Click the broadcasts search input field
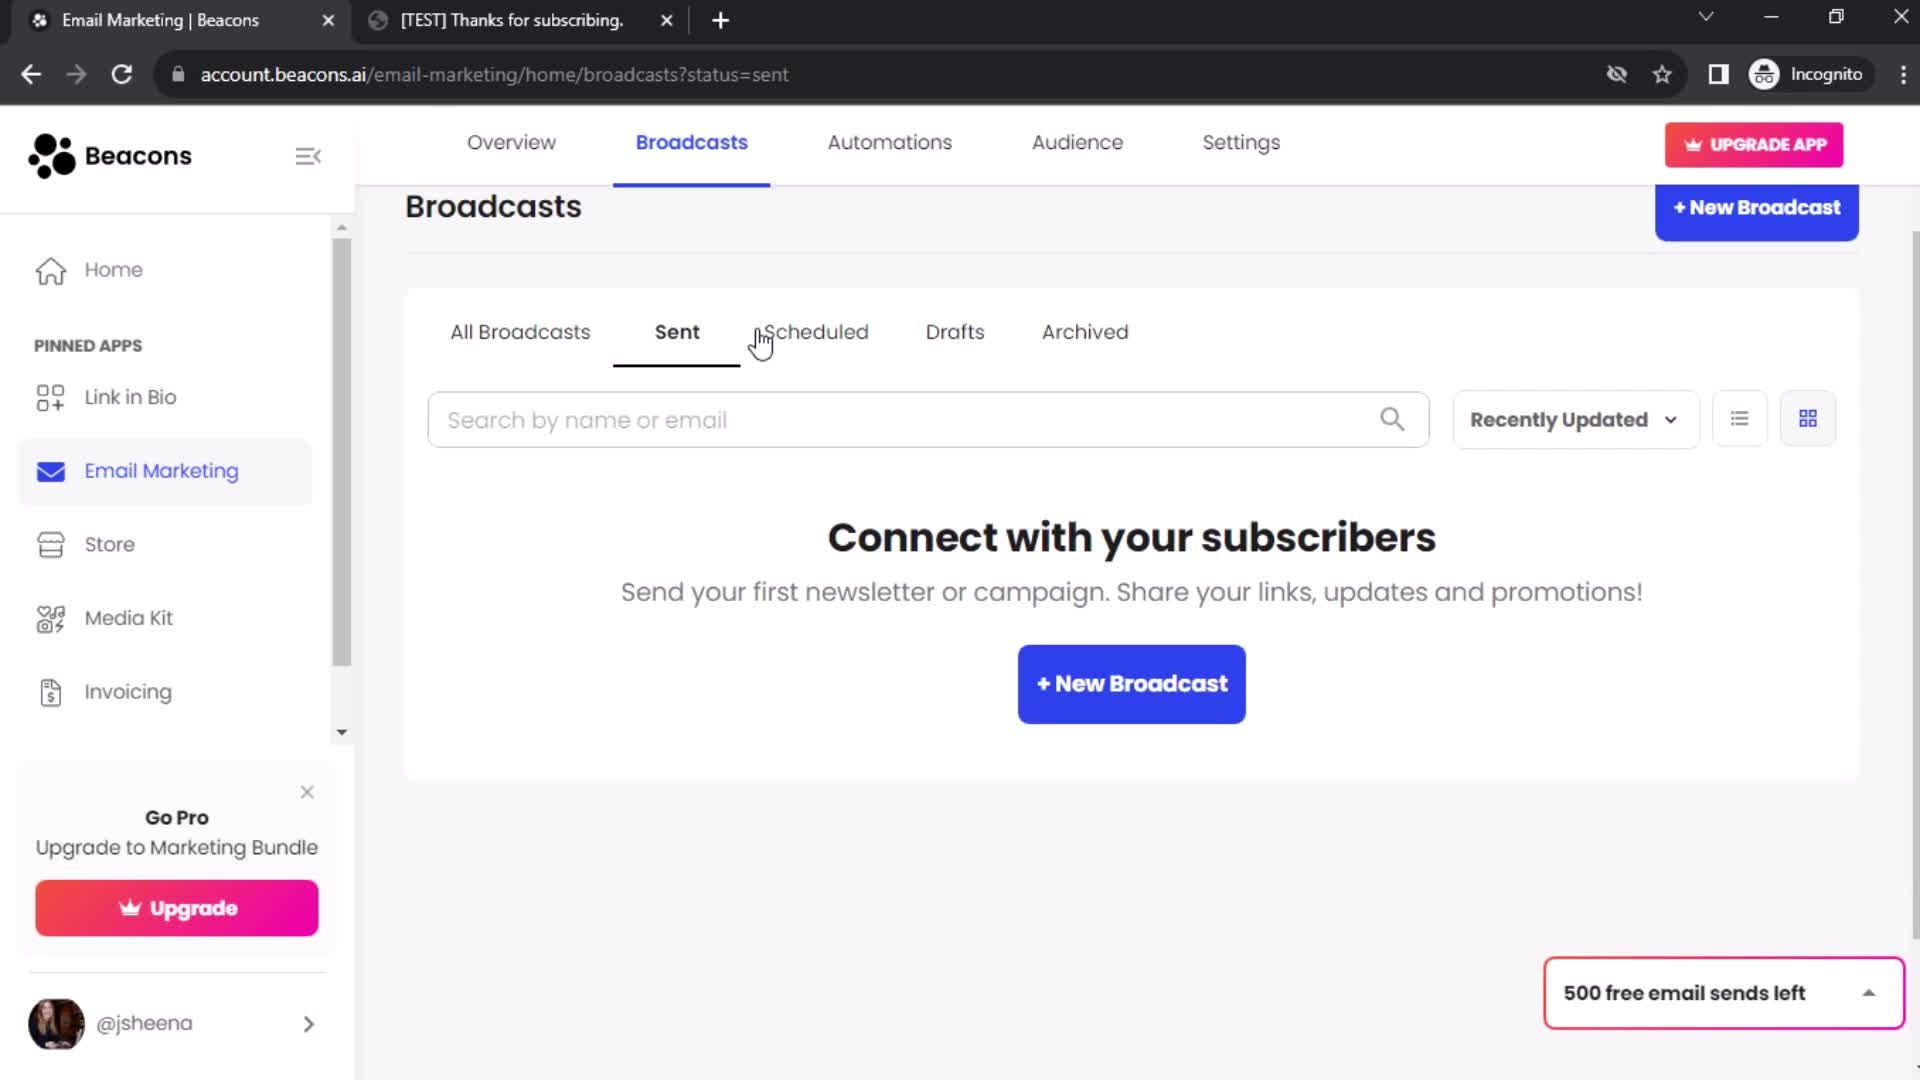Screen dimensions: 1920x1080 (x=927, y=419)
